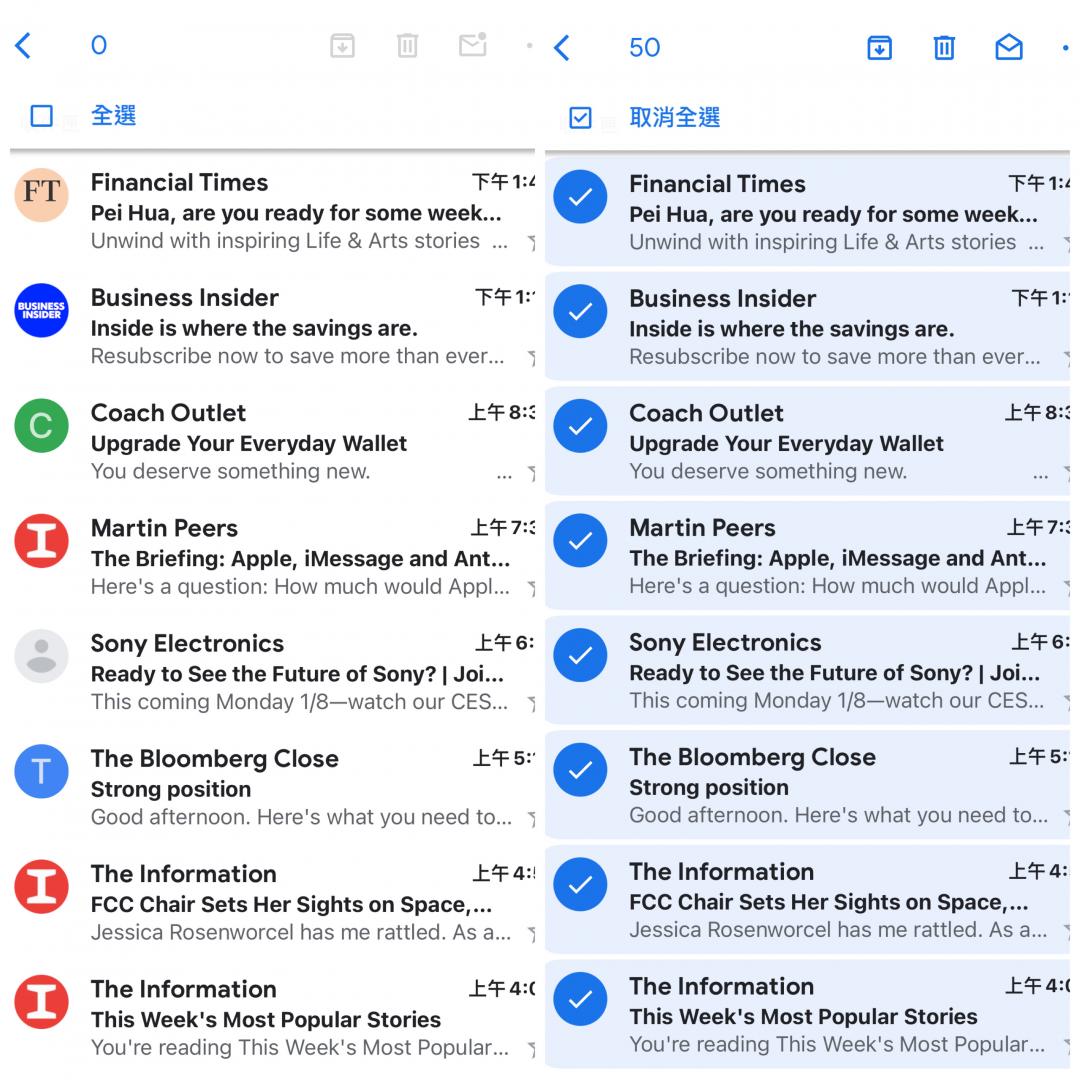
Task: Select Sony Electronics grey person avatar
Action: point(41,656)
